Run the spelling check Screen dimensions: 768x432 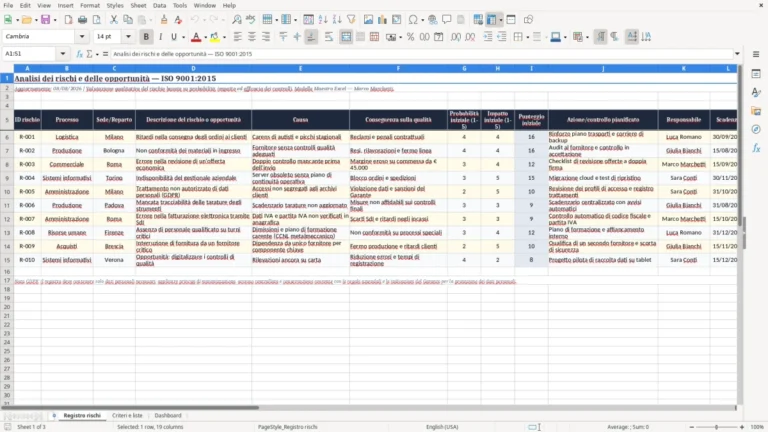click(251, 20)
